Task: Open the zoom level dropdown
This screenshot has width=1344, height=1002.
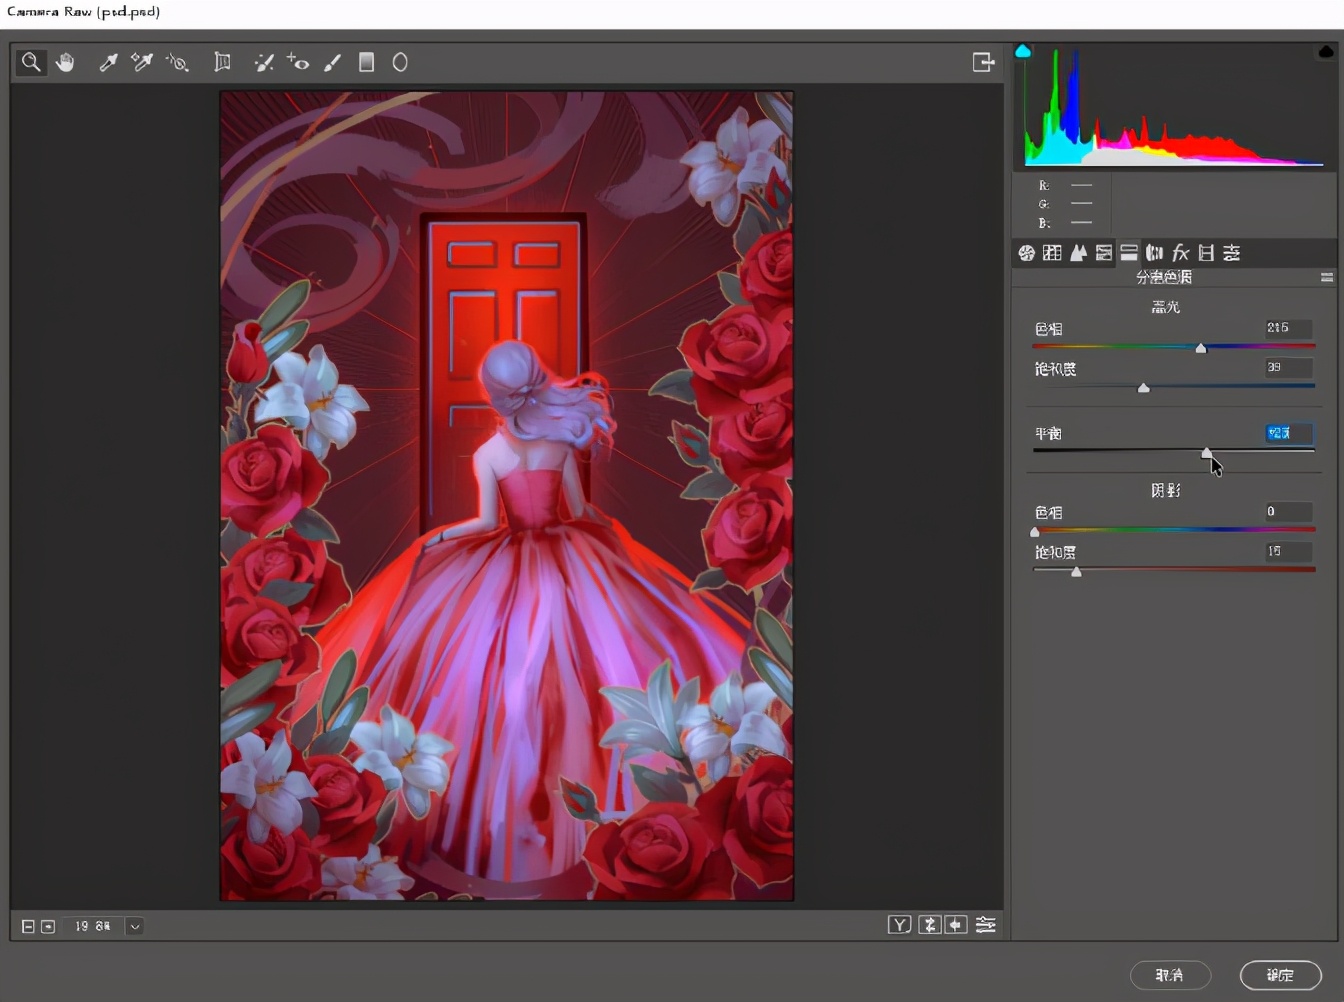Action: (x=135, y=926)
